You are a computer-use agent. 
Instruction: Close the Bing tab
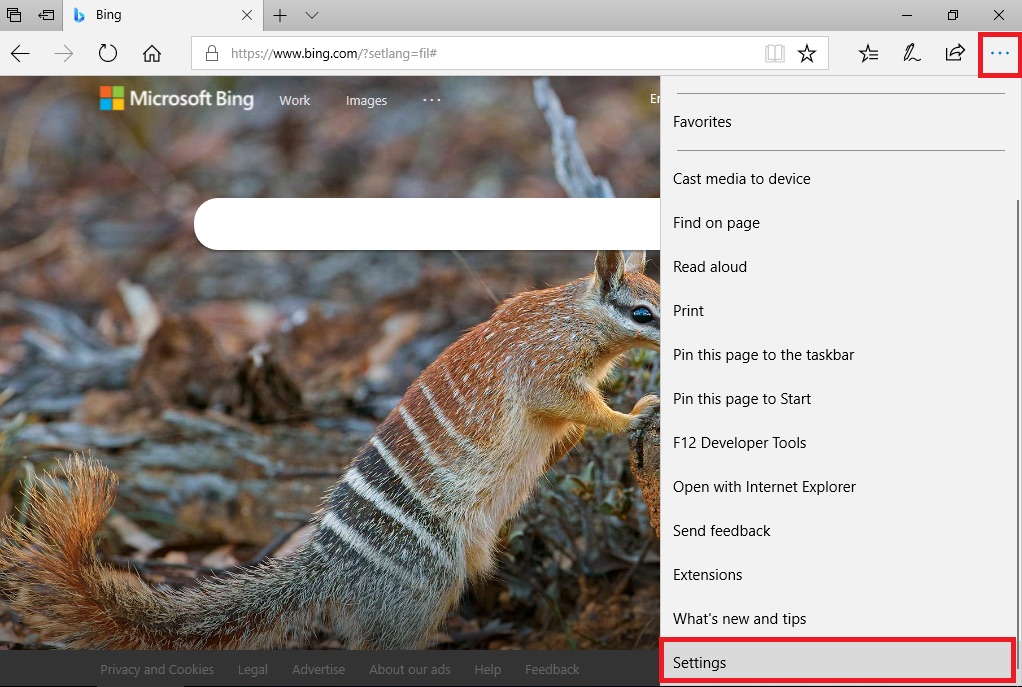248,15
